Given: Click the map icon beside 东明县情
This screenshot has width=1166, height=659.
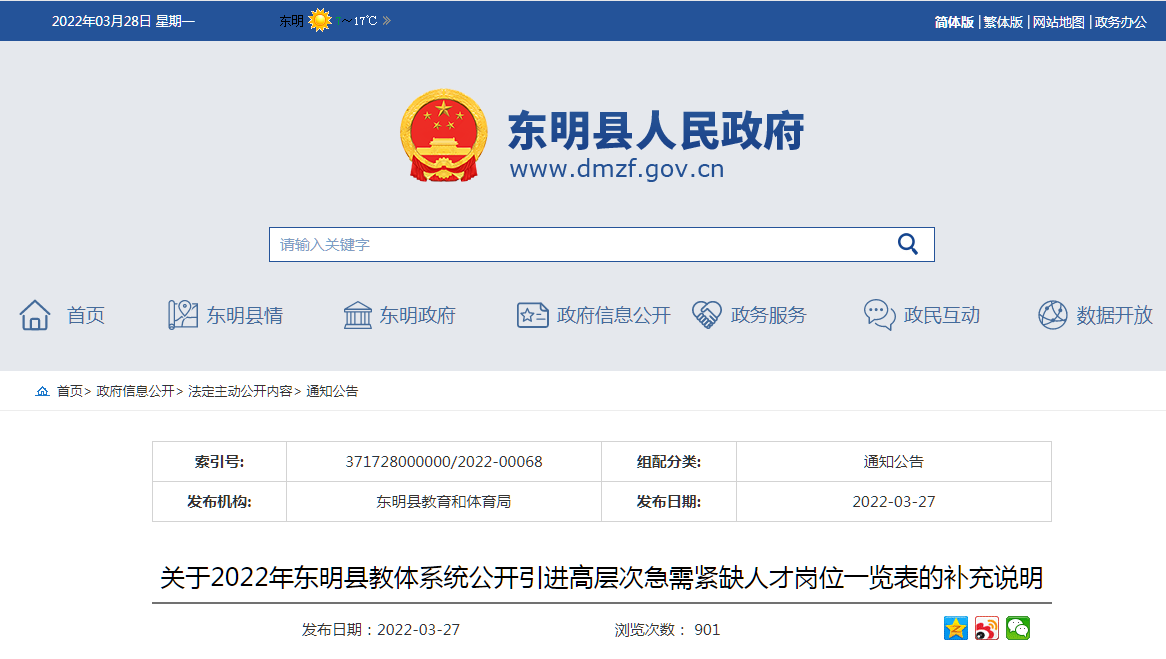Looking at the screenshot, I should (x=182, y=315).
